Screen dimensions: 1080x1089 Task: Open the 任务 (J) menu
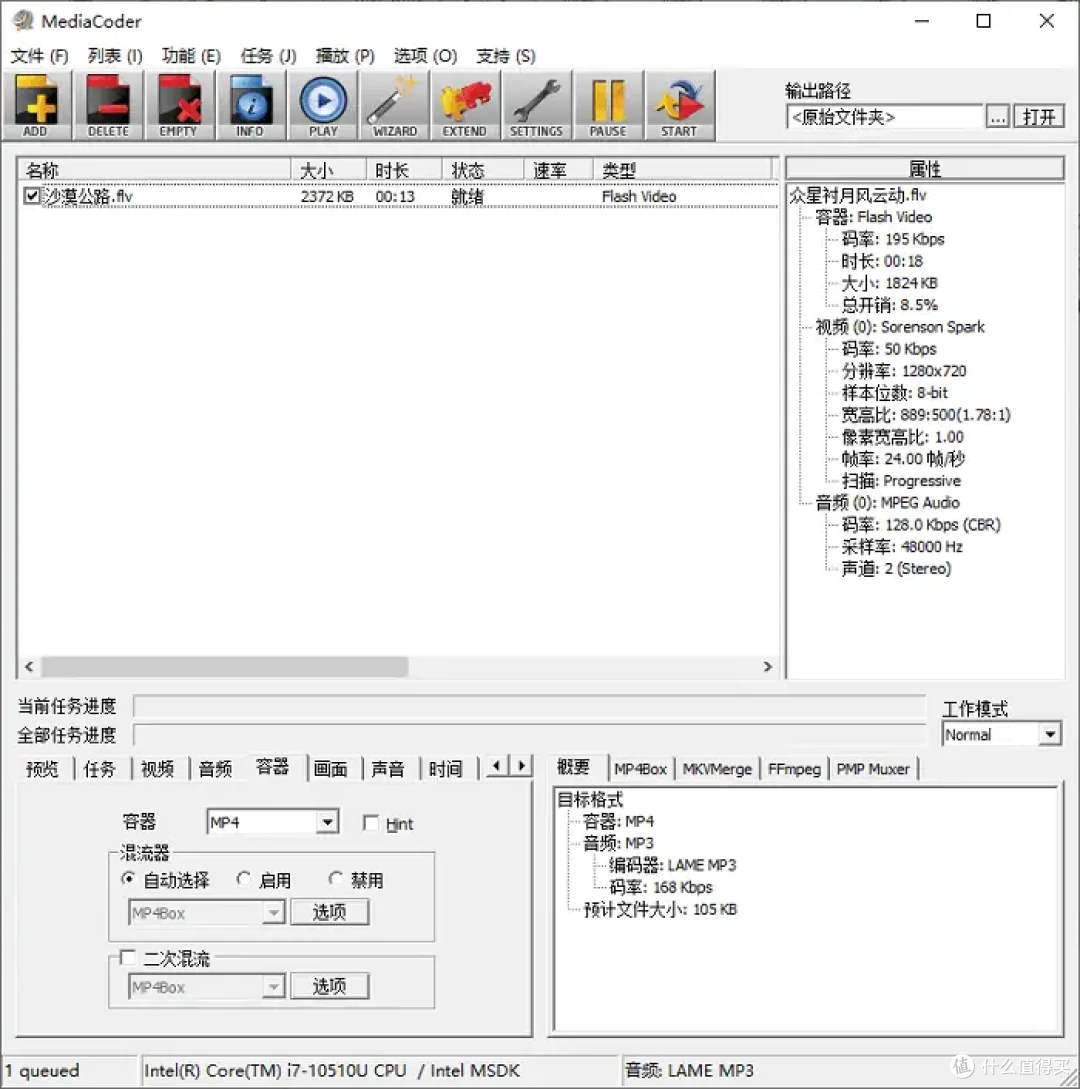click(x=268, y=56)
